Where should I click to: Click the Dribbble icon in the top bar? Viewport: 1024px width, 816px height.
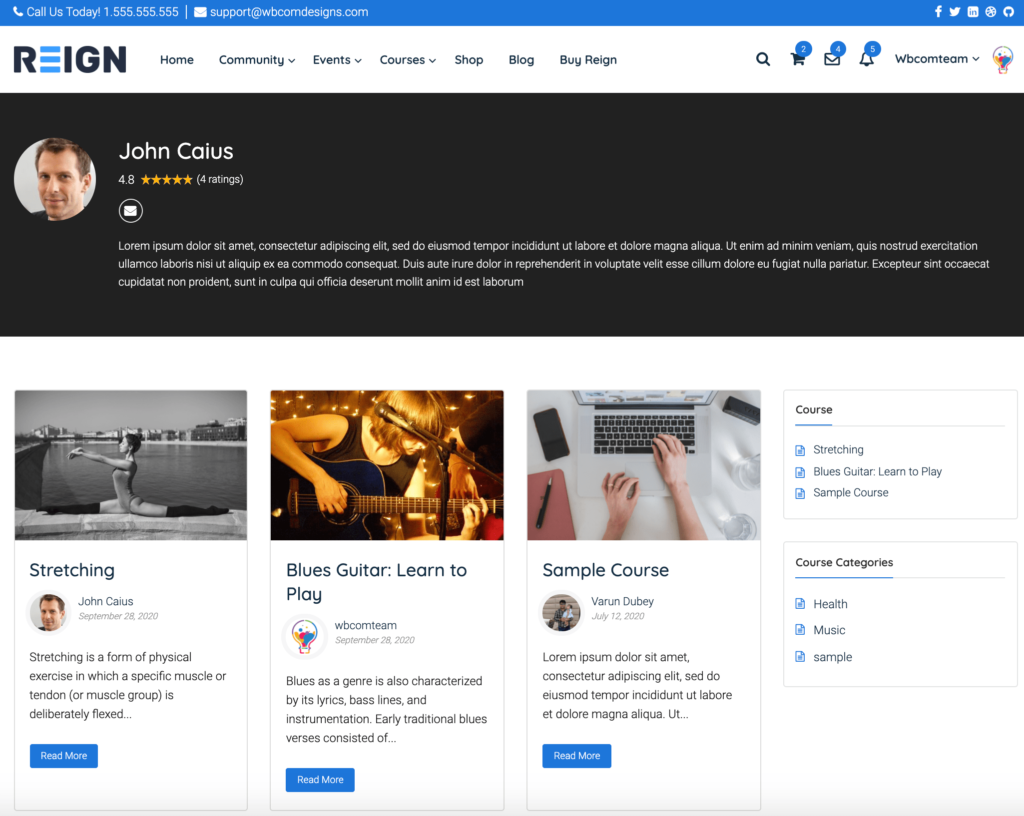[991, 12]
